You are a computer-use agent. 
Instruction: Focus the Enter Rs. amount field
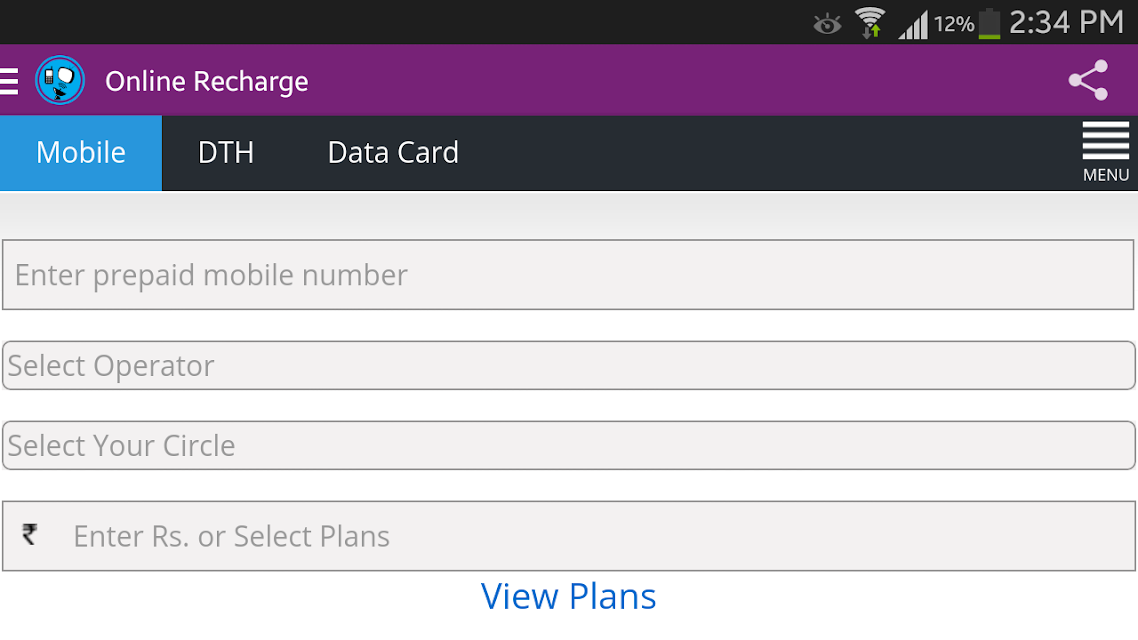click(568, 536)
